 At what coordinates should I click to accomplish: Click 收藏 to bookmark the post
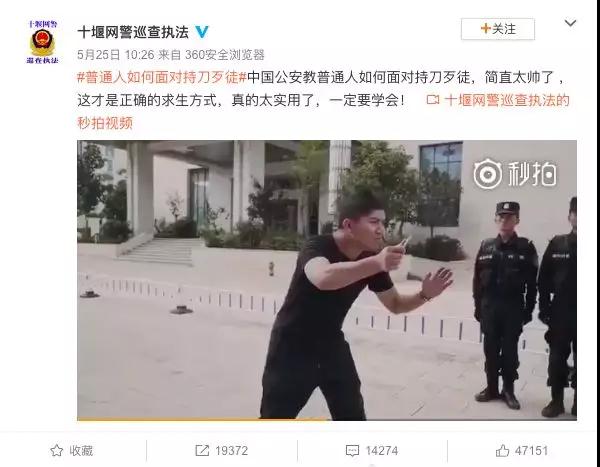click(x=81, y=451)
